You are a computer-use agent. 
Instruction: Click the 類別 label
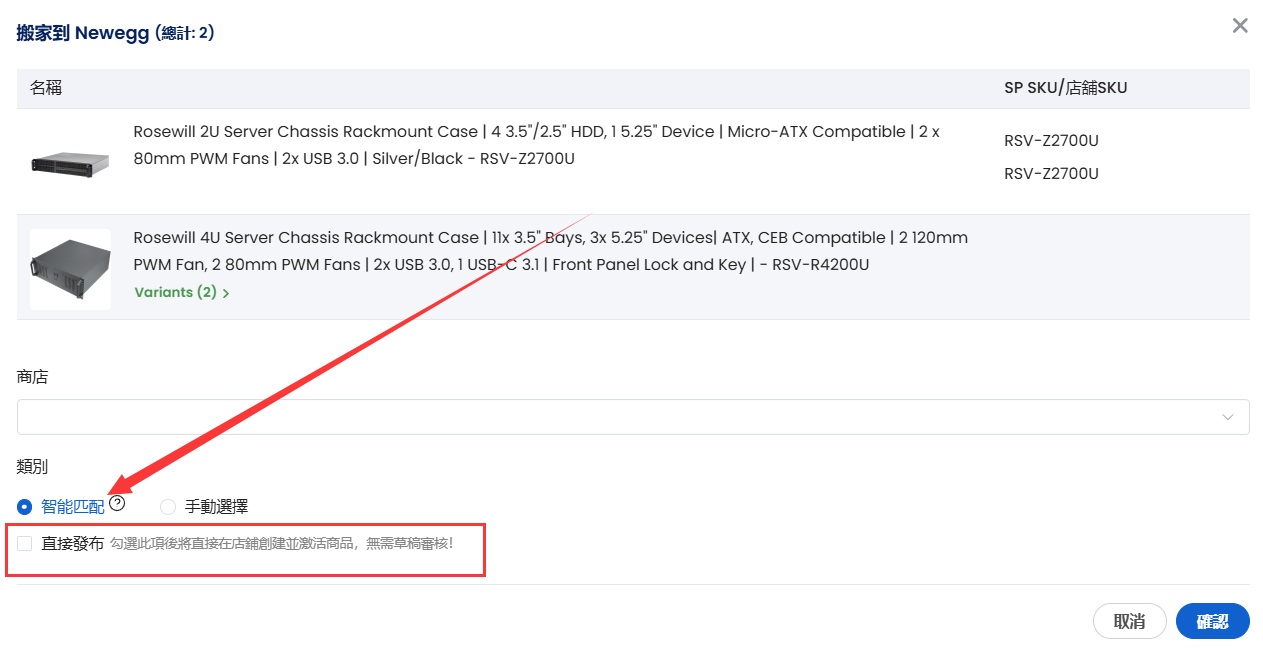point(32,467)
